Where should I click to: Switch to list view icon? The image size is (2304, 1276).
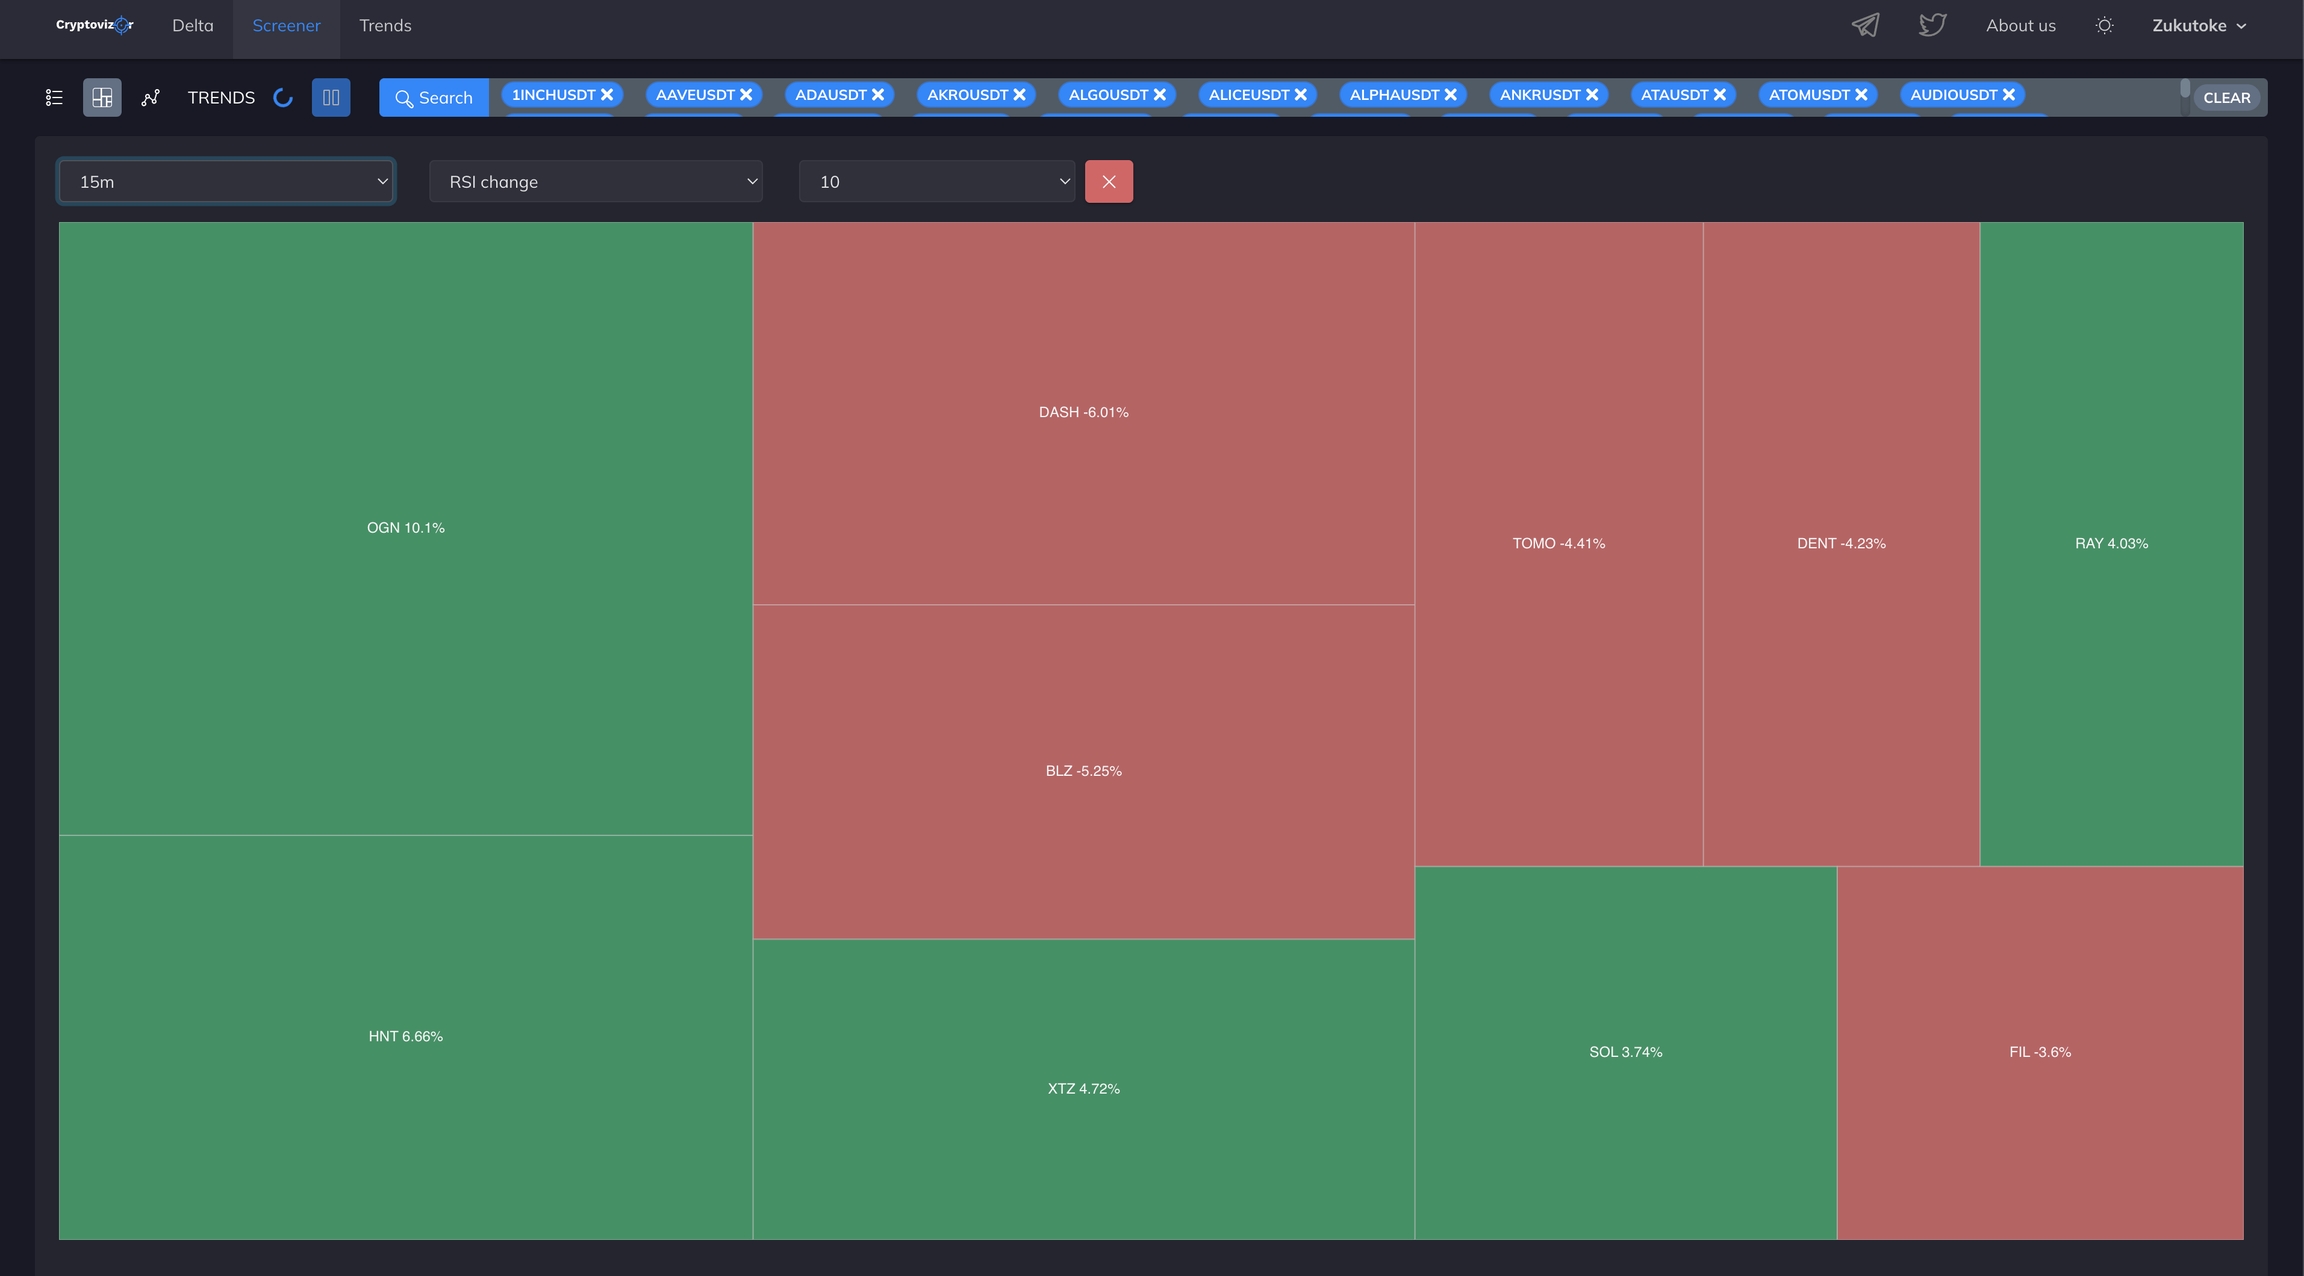(x=54, y=97)
